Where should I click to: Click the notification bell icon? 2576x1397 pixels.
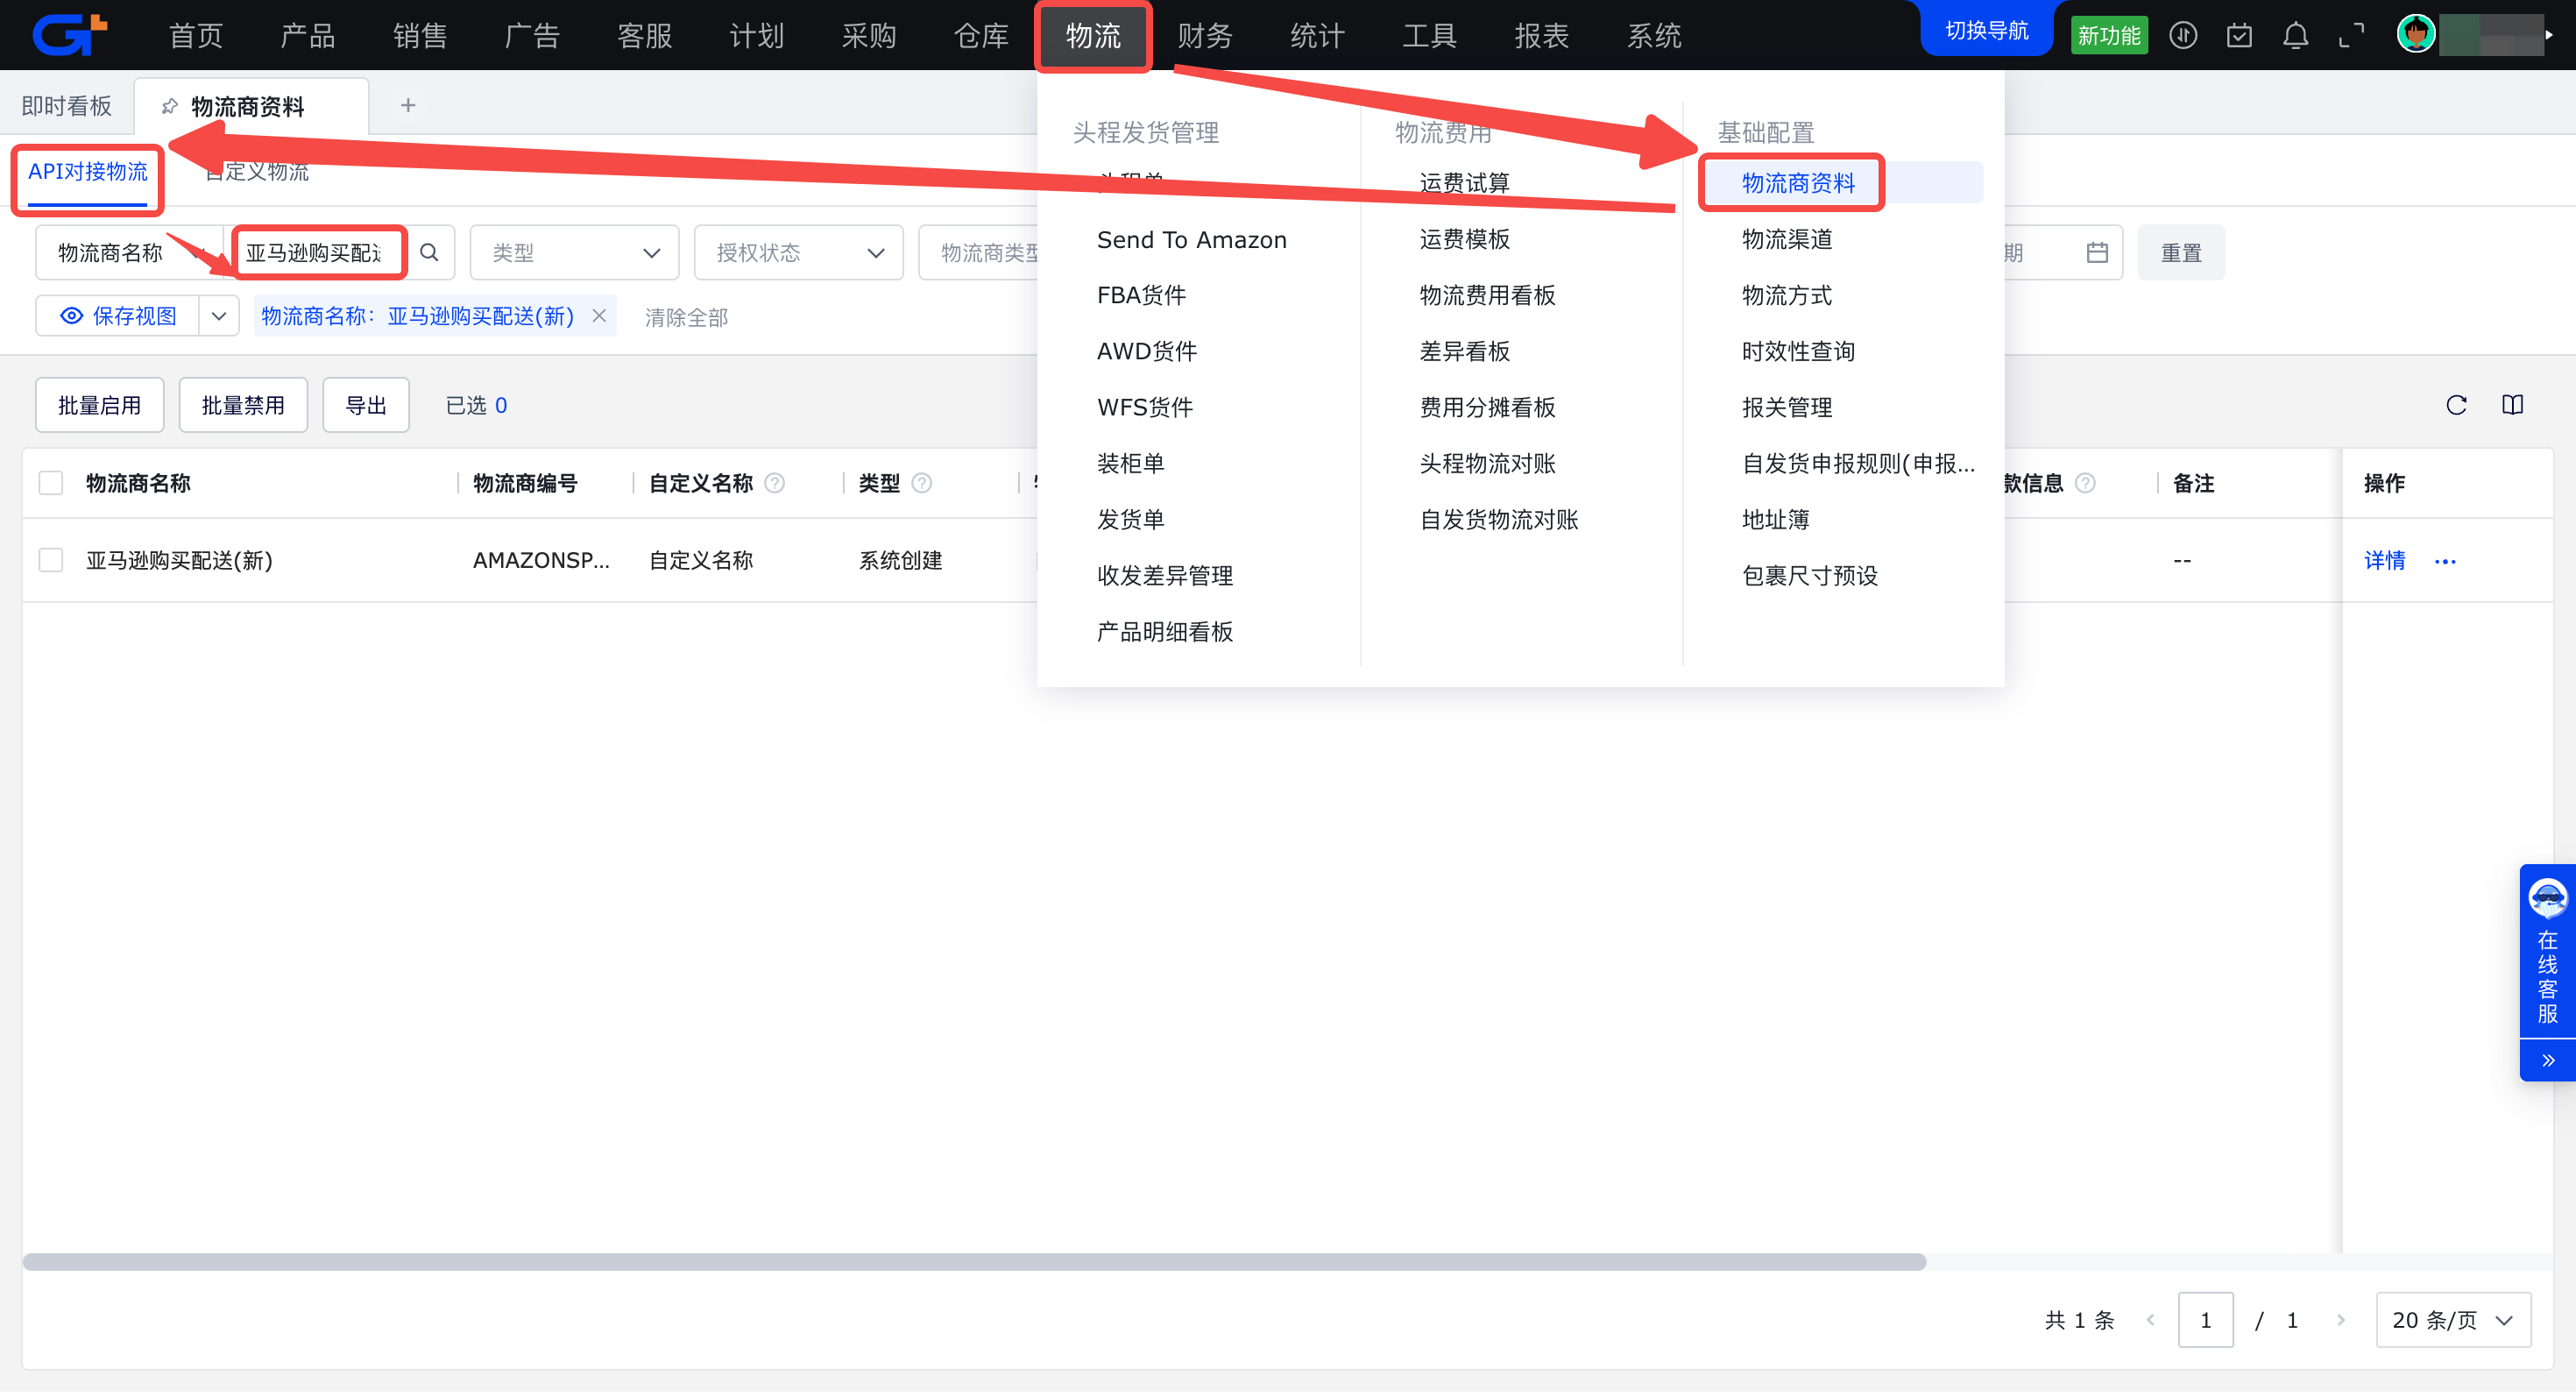(x=2295, y=36)
